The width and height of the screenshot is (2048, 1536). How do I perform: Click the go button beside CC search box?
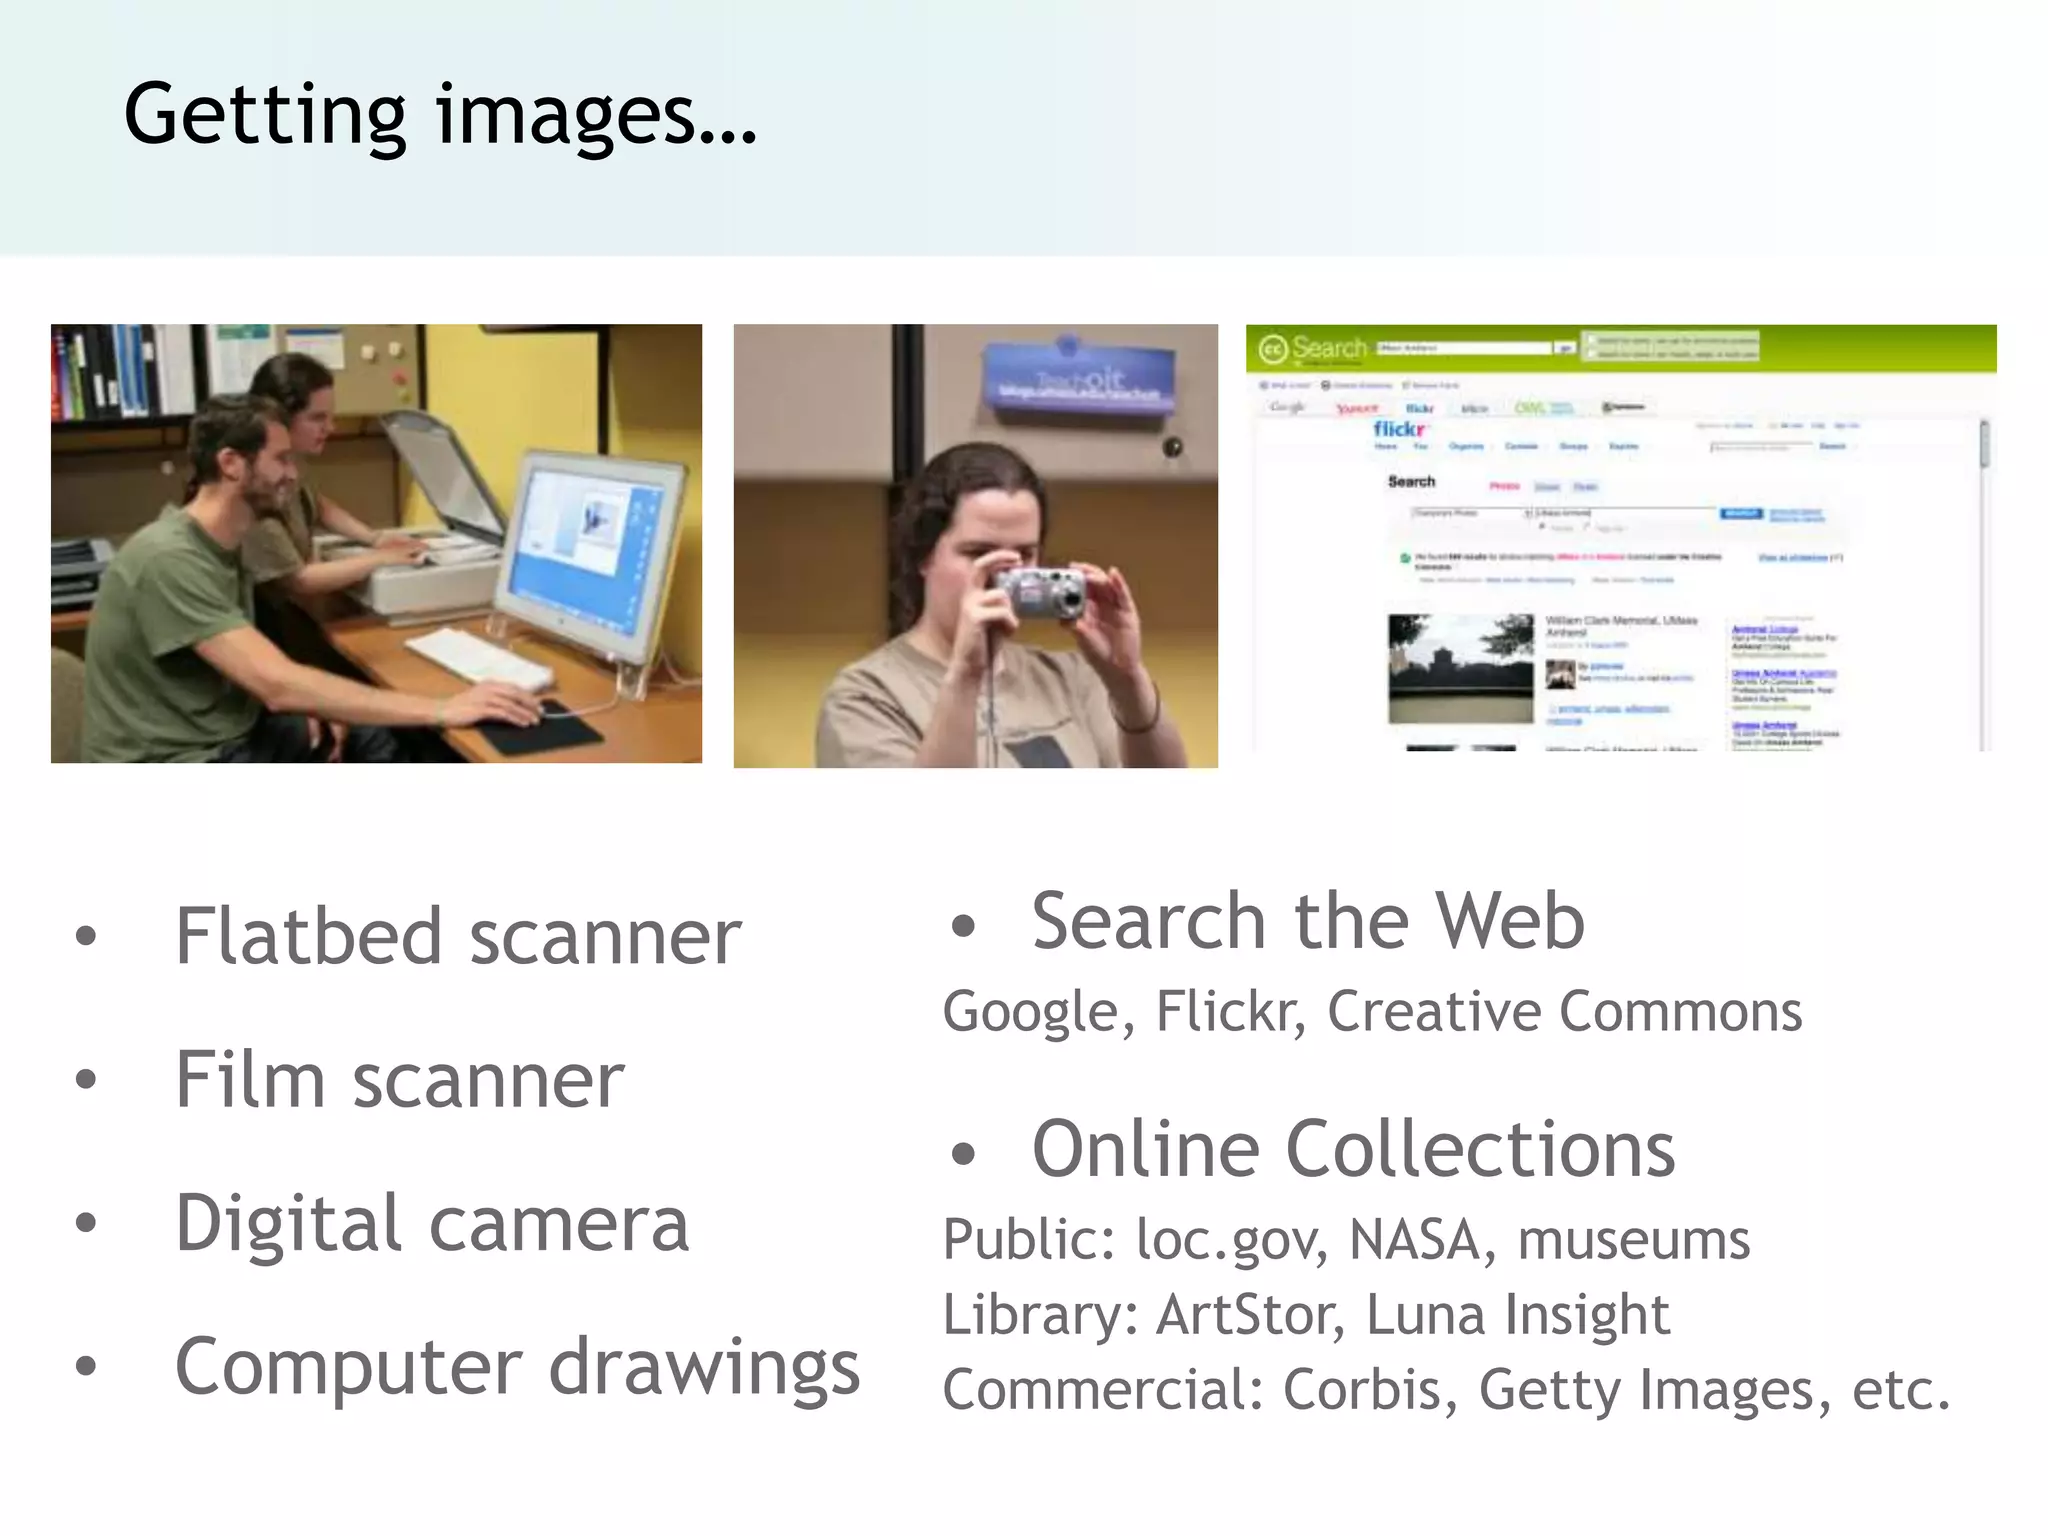coord(1565,348)
